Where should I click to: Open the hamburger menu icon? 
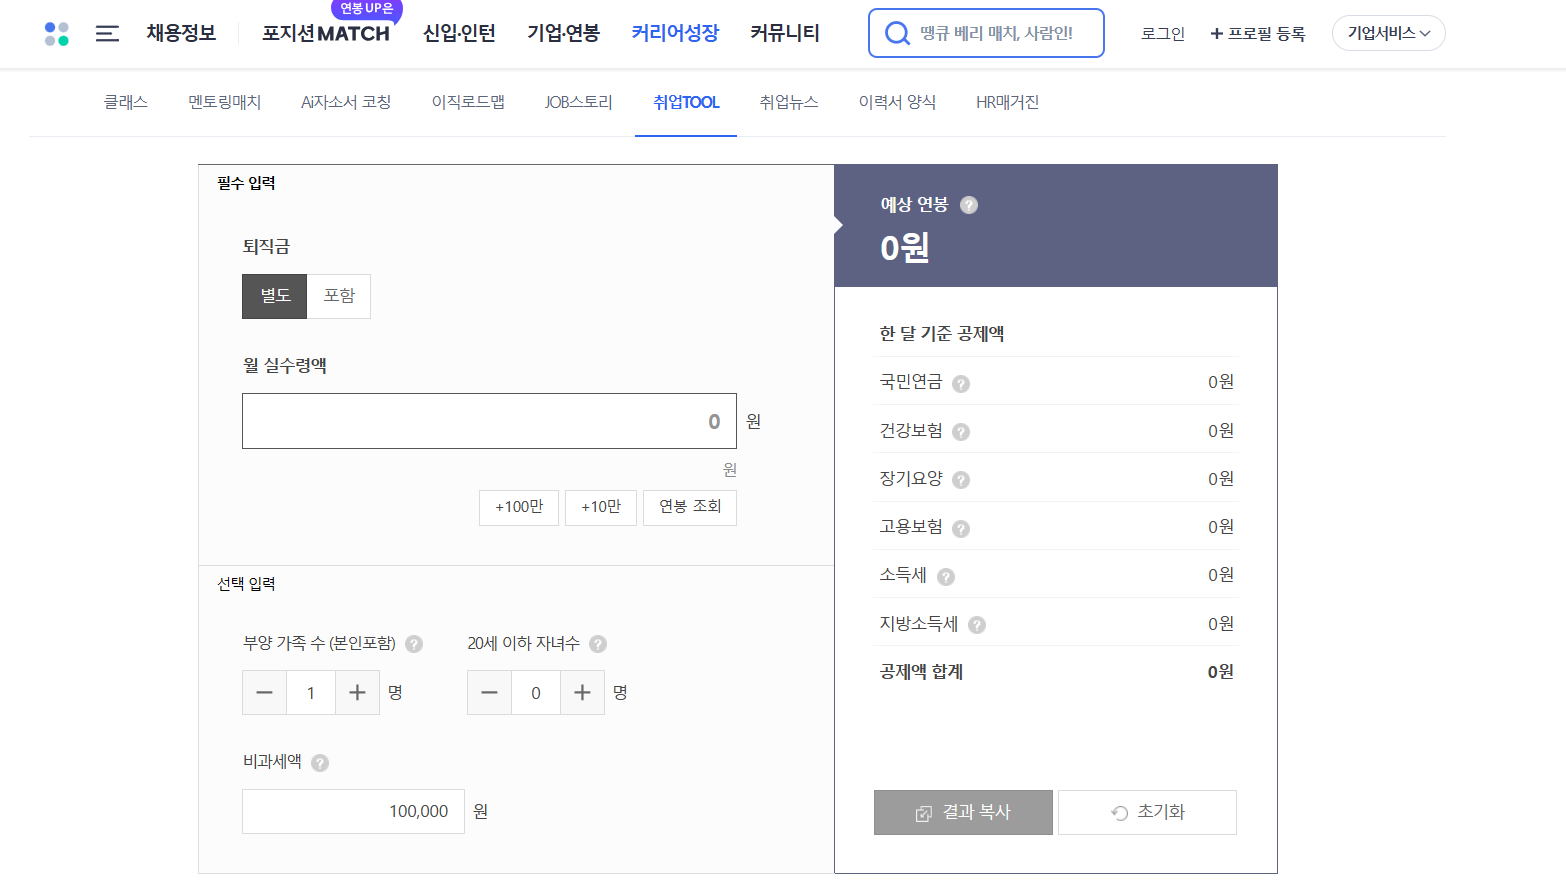[x=106, y=33]
